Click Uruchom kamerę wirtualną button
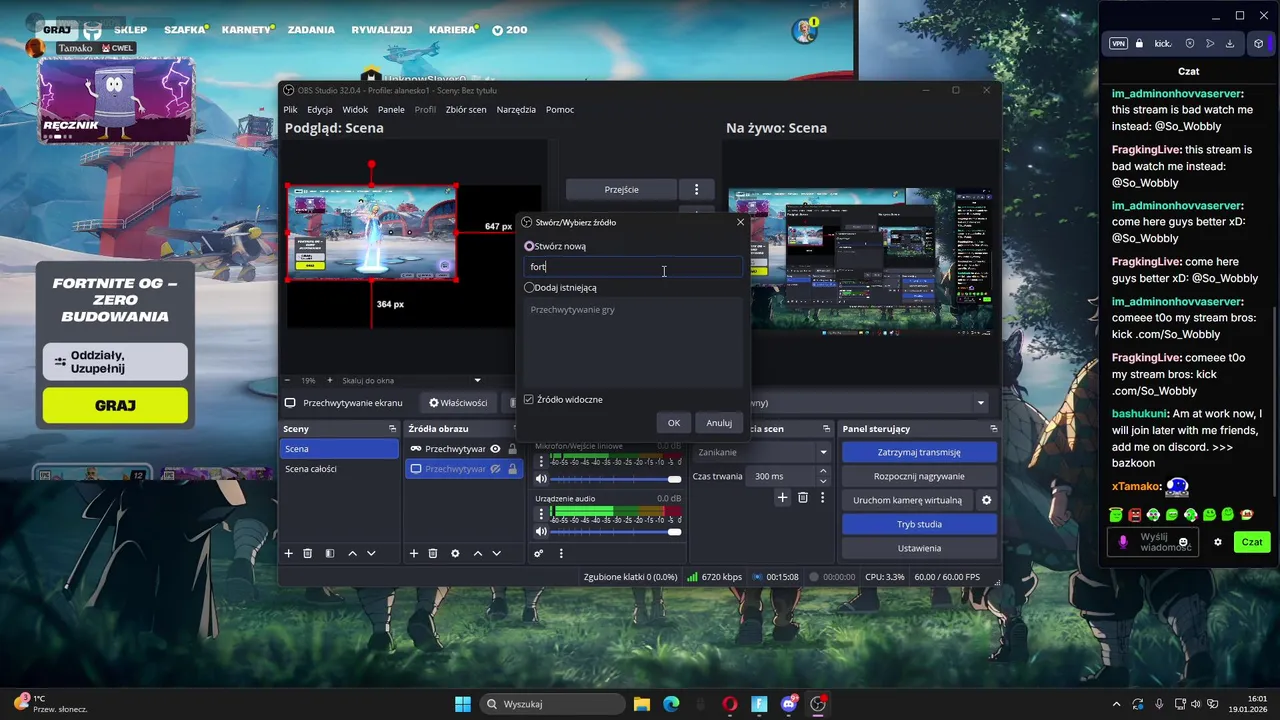The image size is (1280, 720). point(907,500)
